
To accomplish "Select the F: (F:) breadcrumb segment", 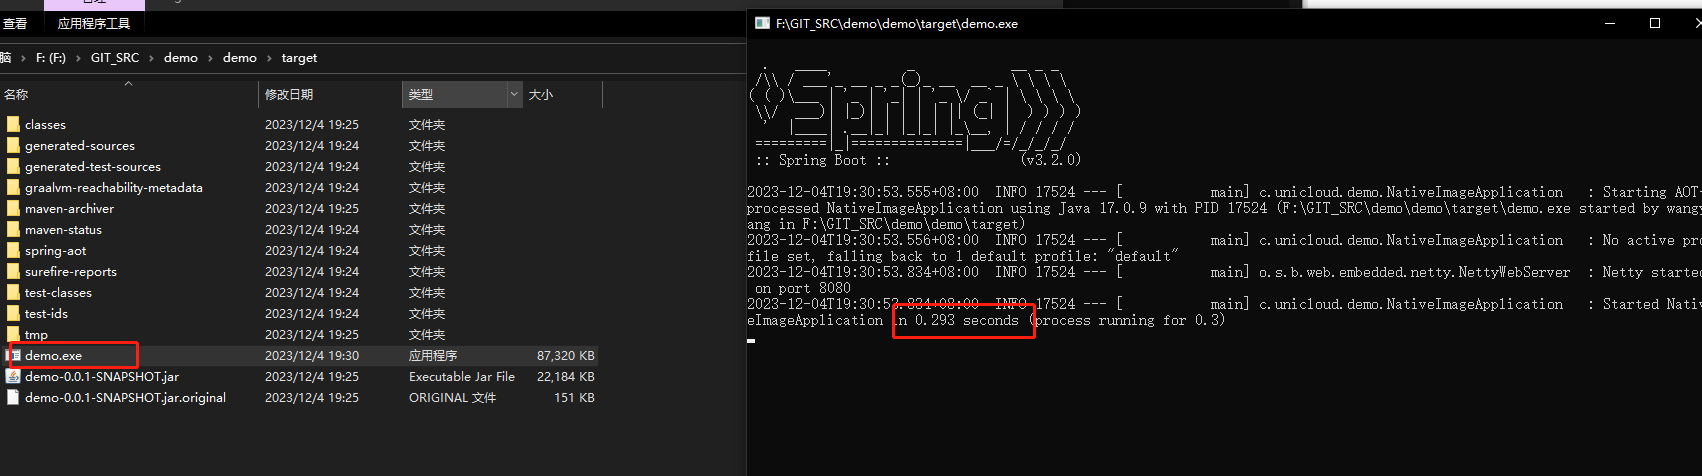I will 50,58.
